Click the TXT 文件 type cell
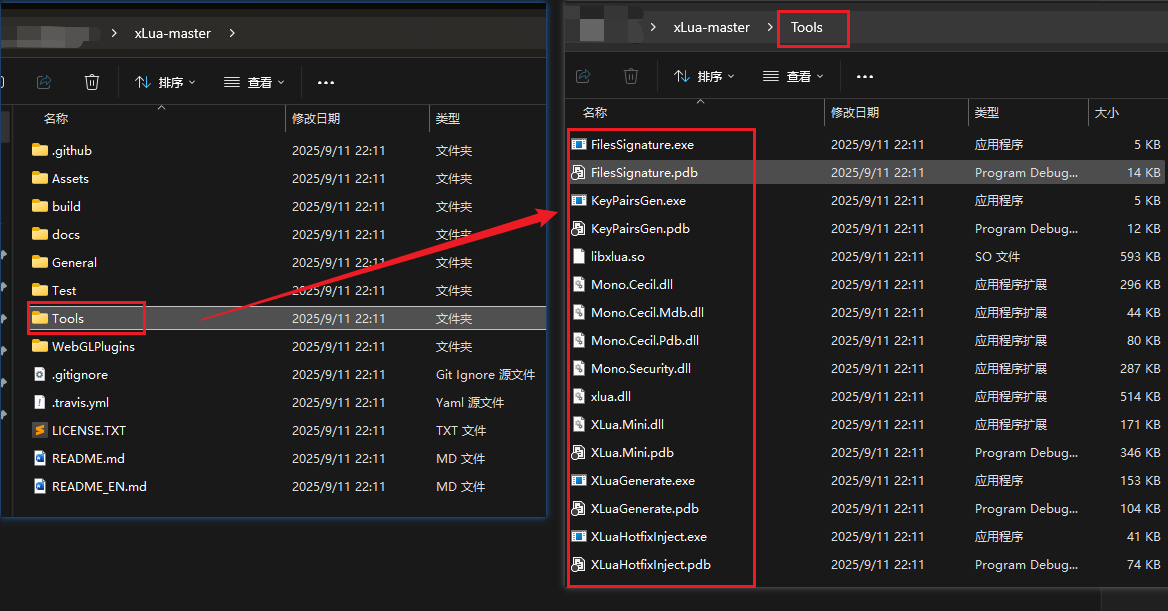Viewport: 1168px width, 611px height. tap(460, 430)
